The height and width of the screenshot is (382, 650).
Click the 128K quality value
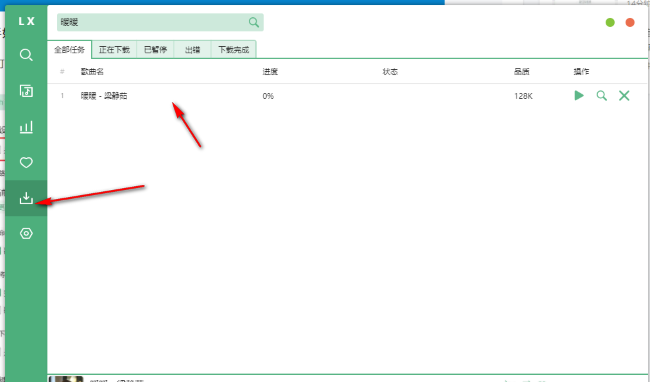(x=523, y=96)
